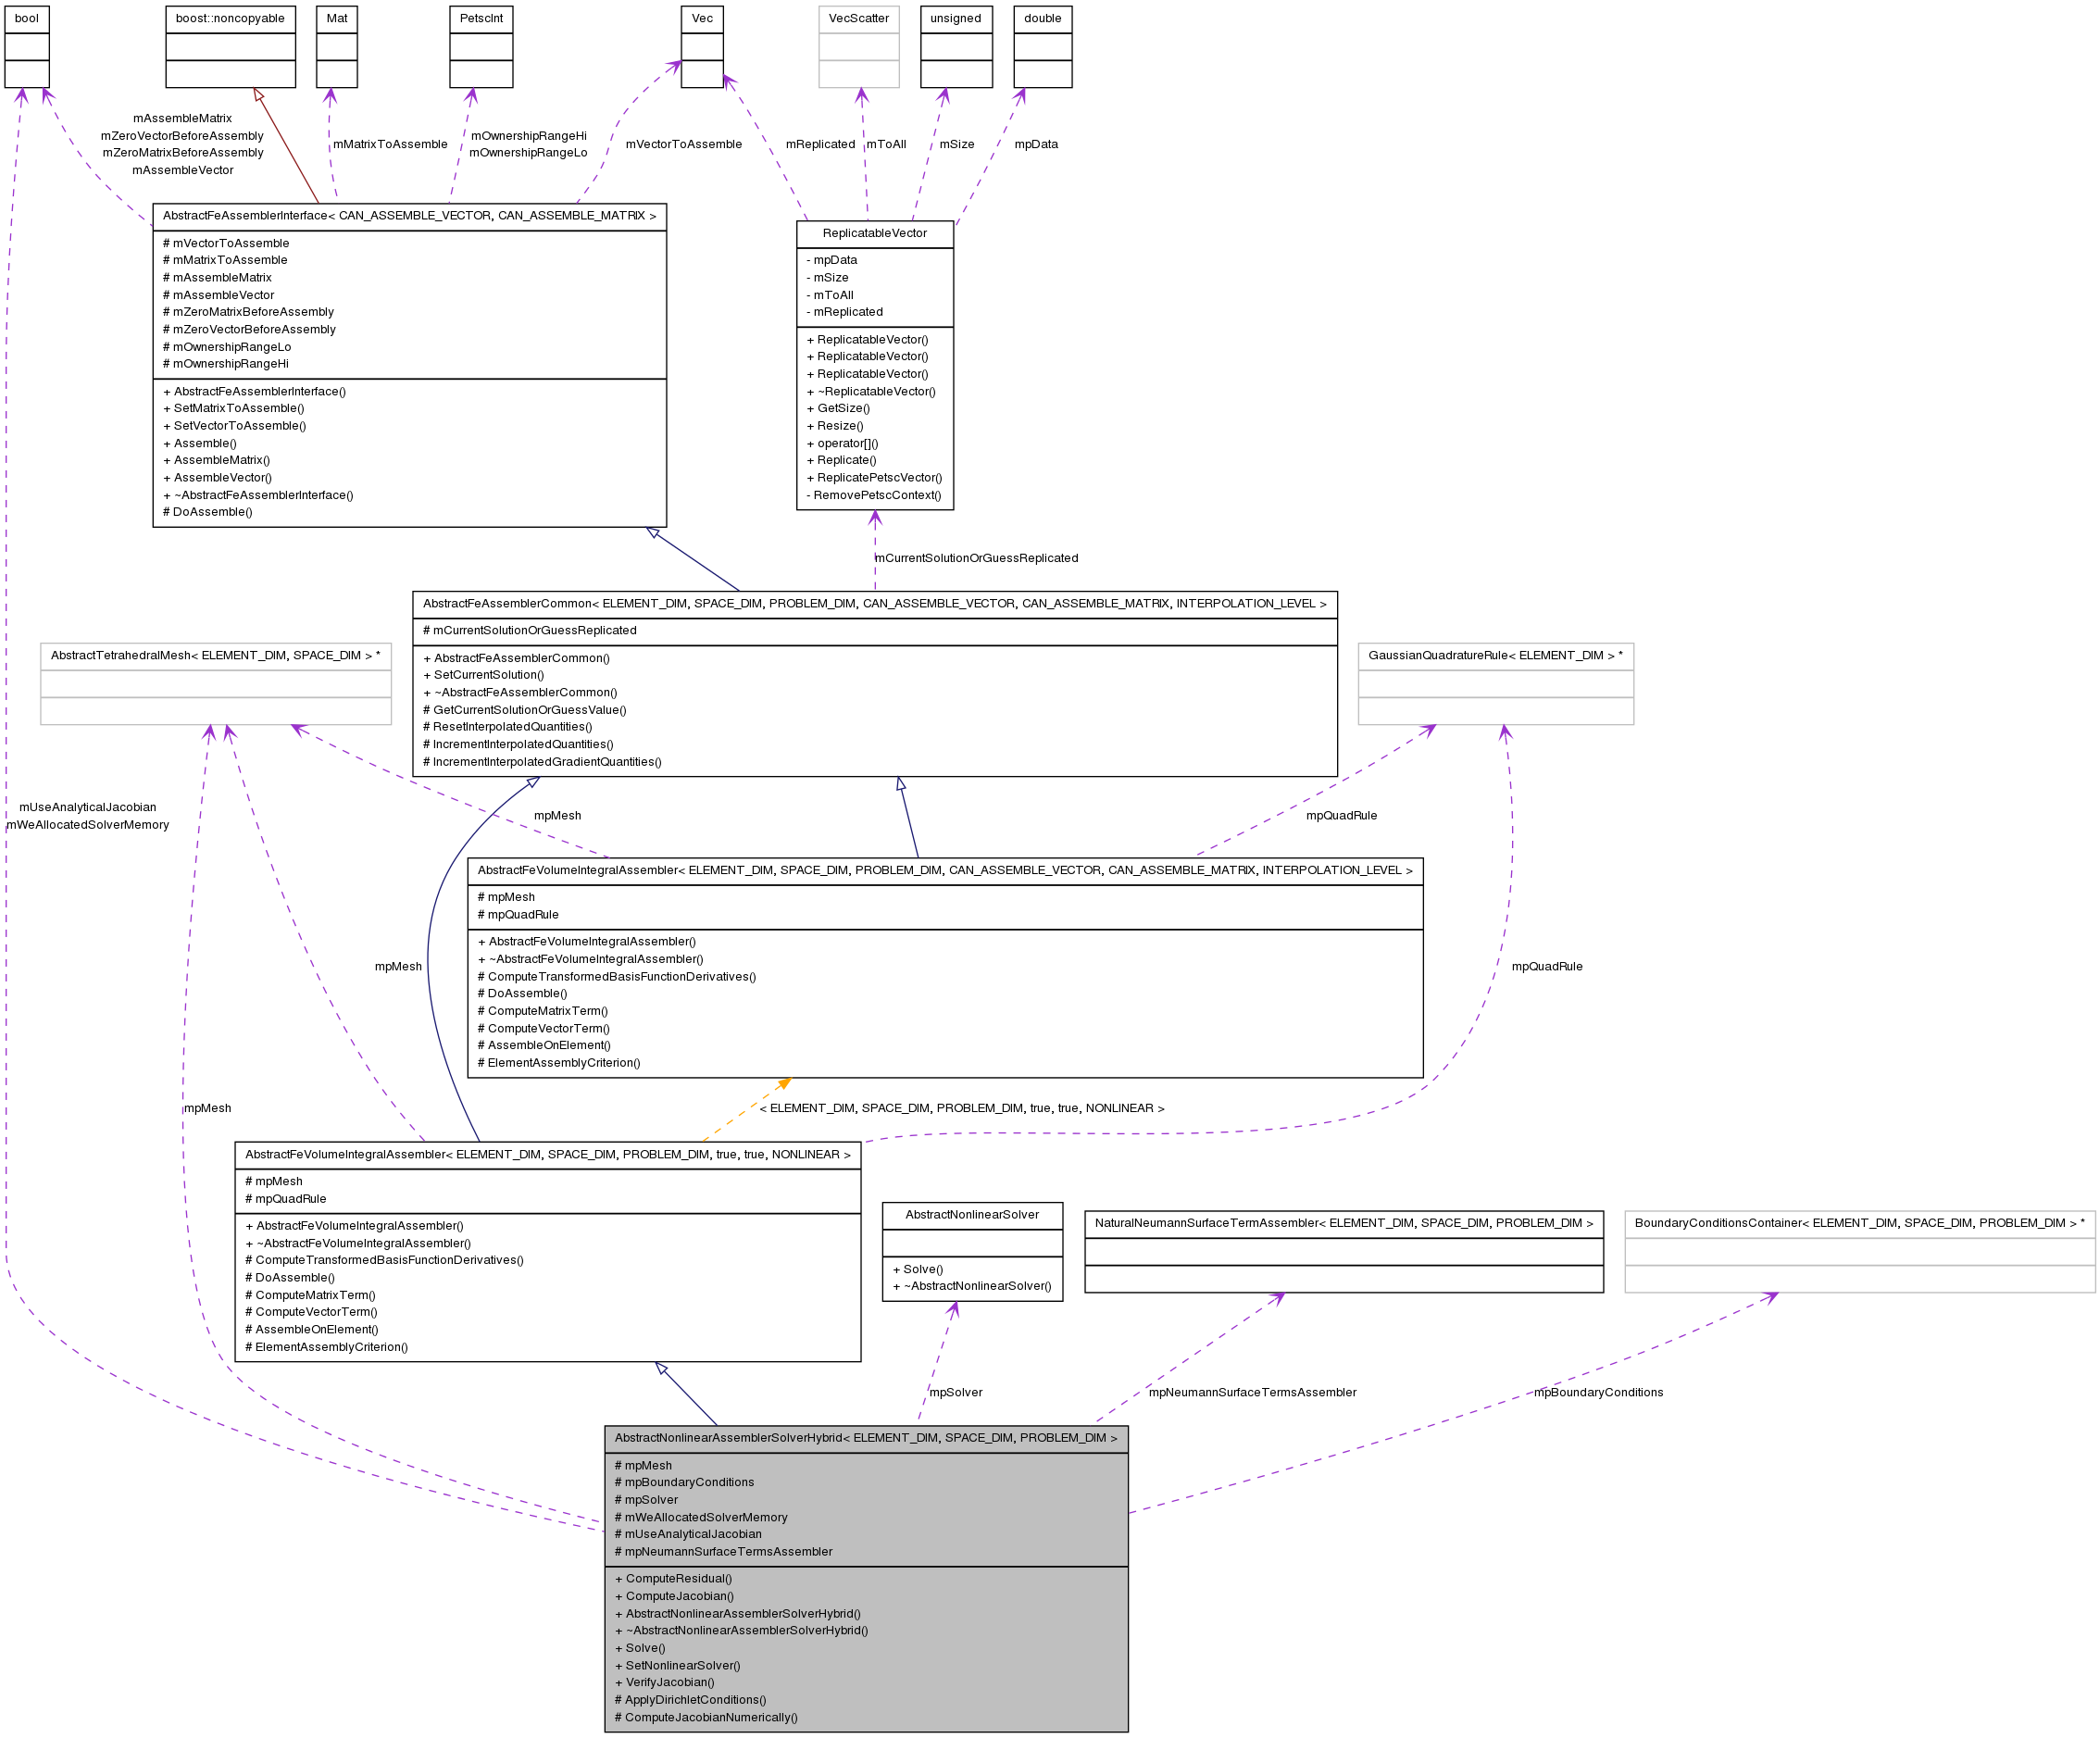Click the AbstractNonlinearAssemblerSolverHybrid title bar
2100x1738 pixels.
point(866,1438)
